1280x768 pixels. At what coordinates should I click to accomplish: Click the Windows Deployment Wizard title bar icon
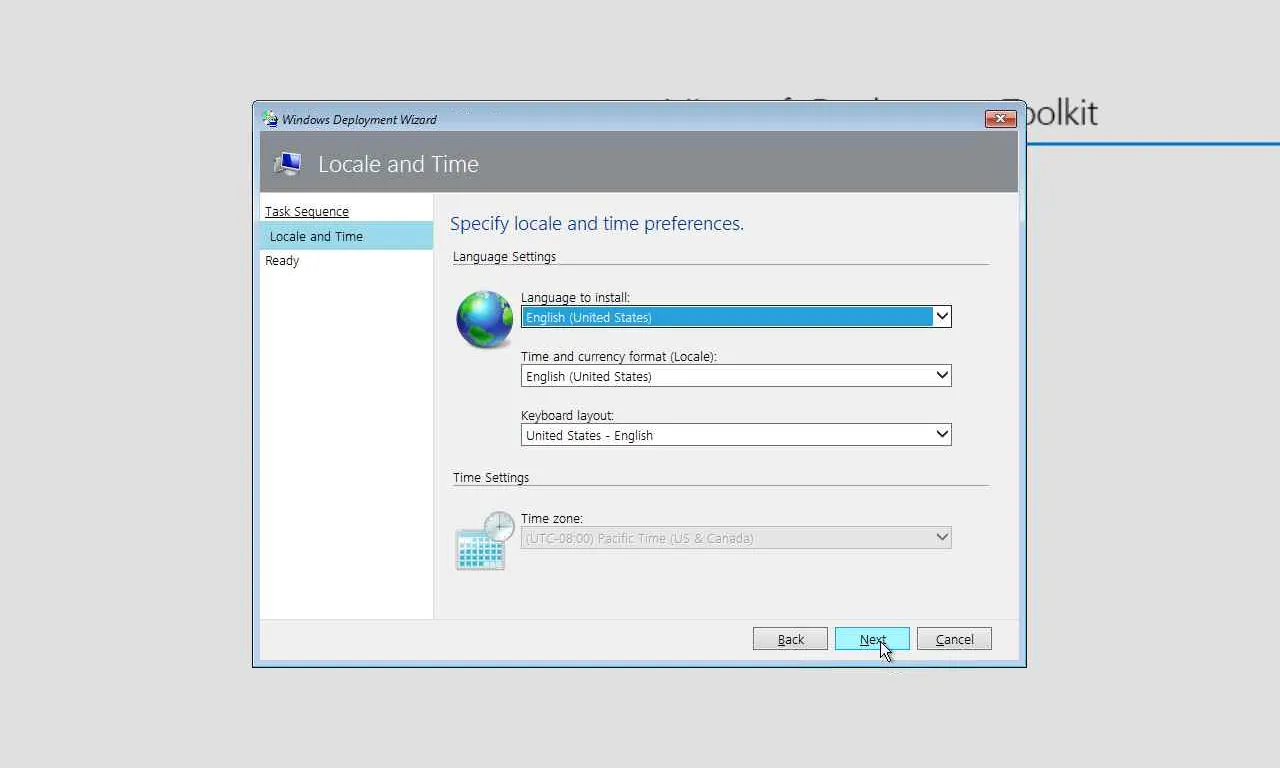pyautogui.click(x=270, y=119)
